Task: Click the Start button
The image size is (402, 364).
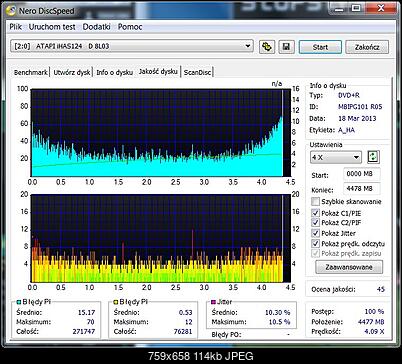Action: (x=320, y=47)
